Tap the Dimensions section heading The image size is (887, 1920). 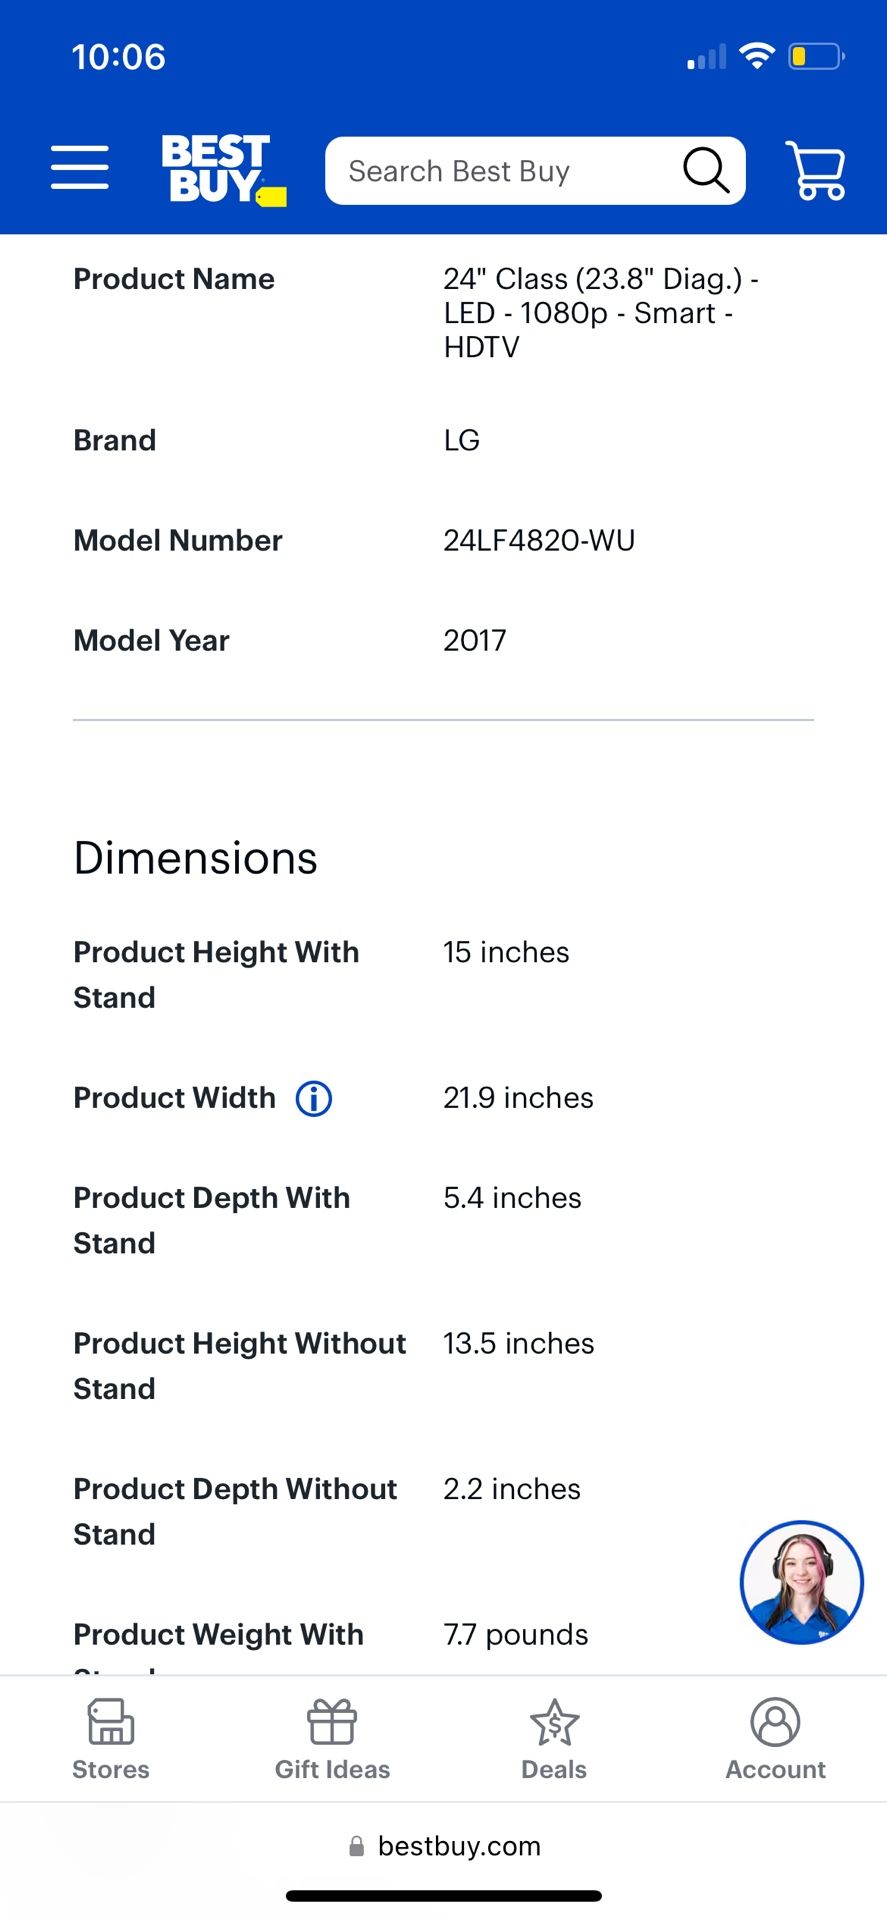click(196, 858)
